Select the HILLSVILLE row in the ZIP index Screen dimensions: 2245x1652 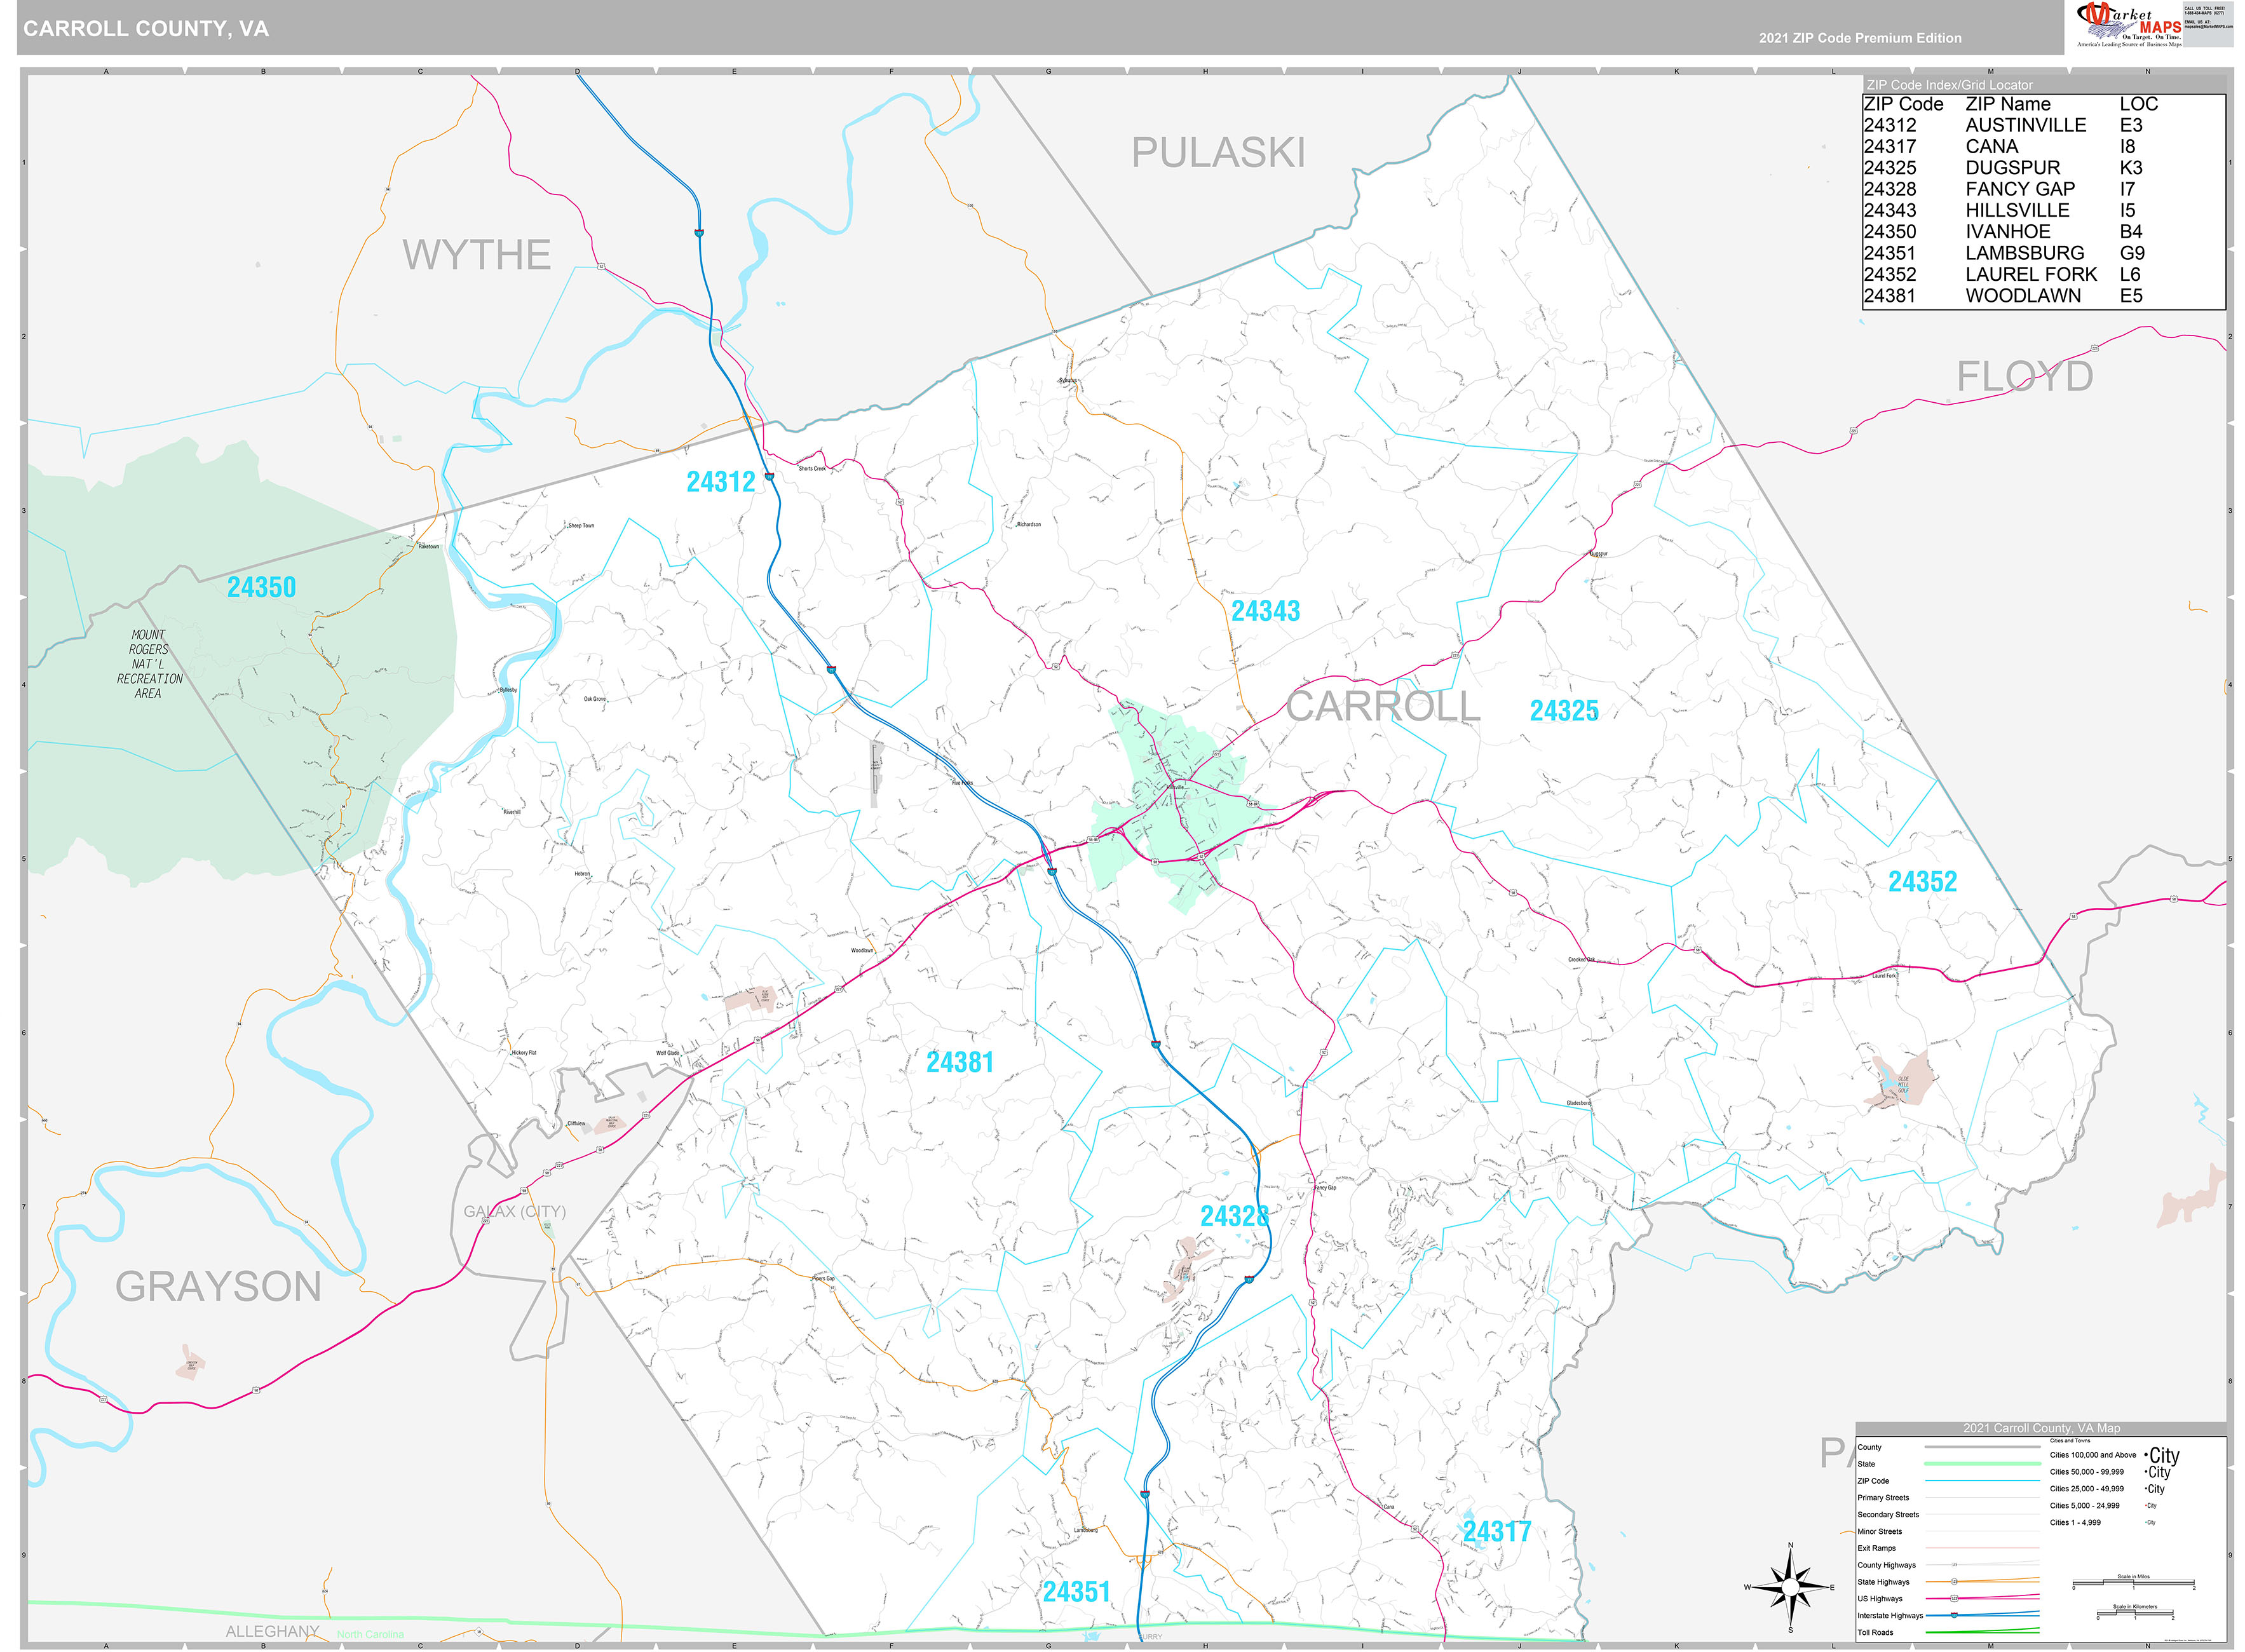click(x=2043, y=210)
